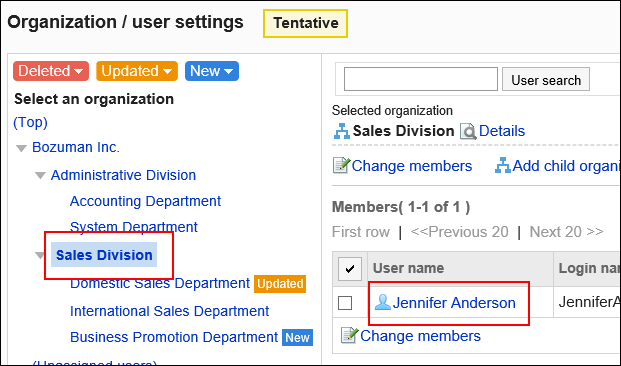Click the Updated badge beside Domestic Sales
This screenshot has height=366, width=621.
click(x=280, y=284)
